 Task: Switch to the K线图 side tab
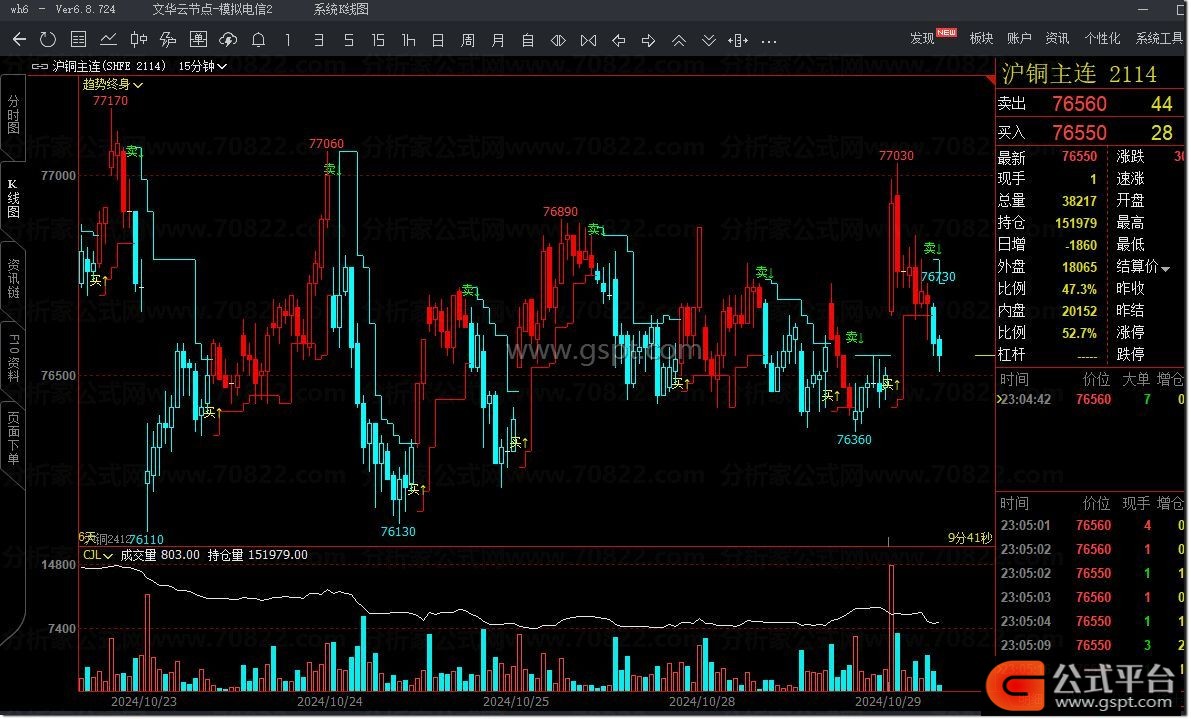[13, 199]
